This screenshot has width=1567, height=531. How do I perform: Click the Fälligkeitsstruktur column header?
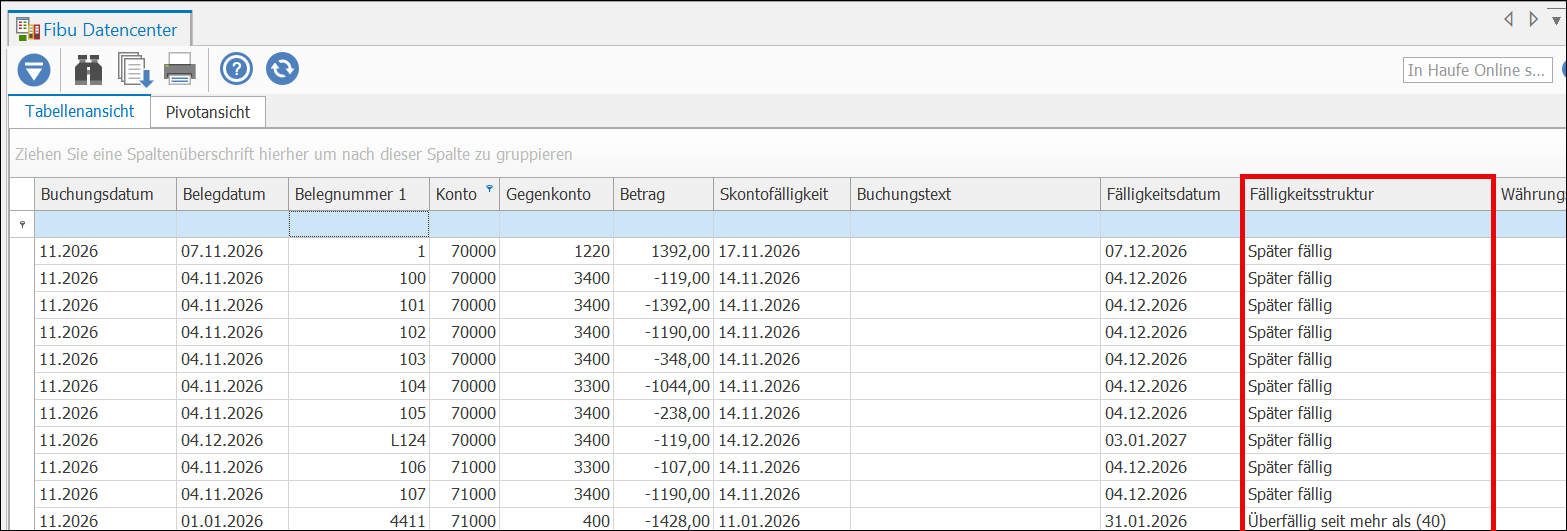coord(1367,194)
